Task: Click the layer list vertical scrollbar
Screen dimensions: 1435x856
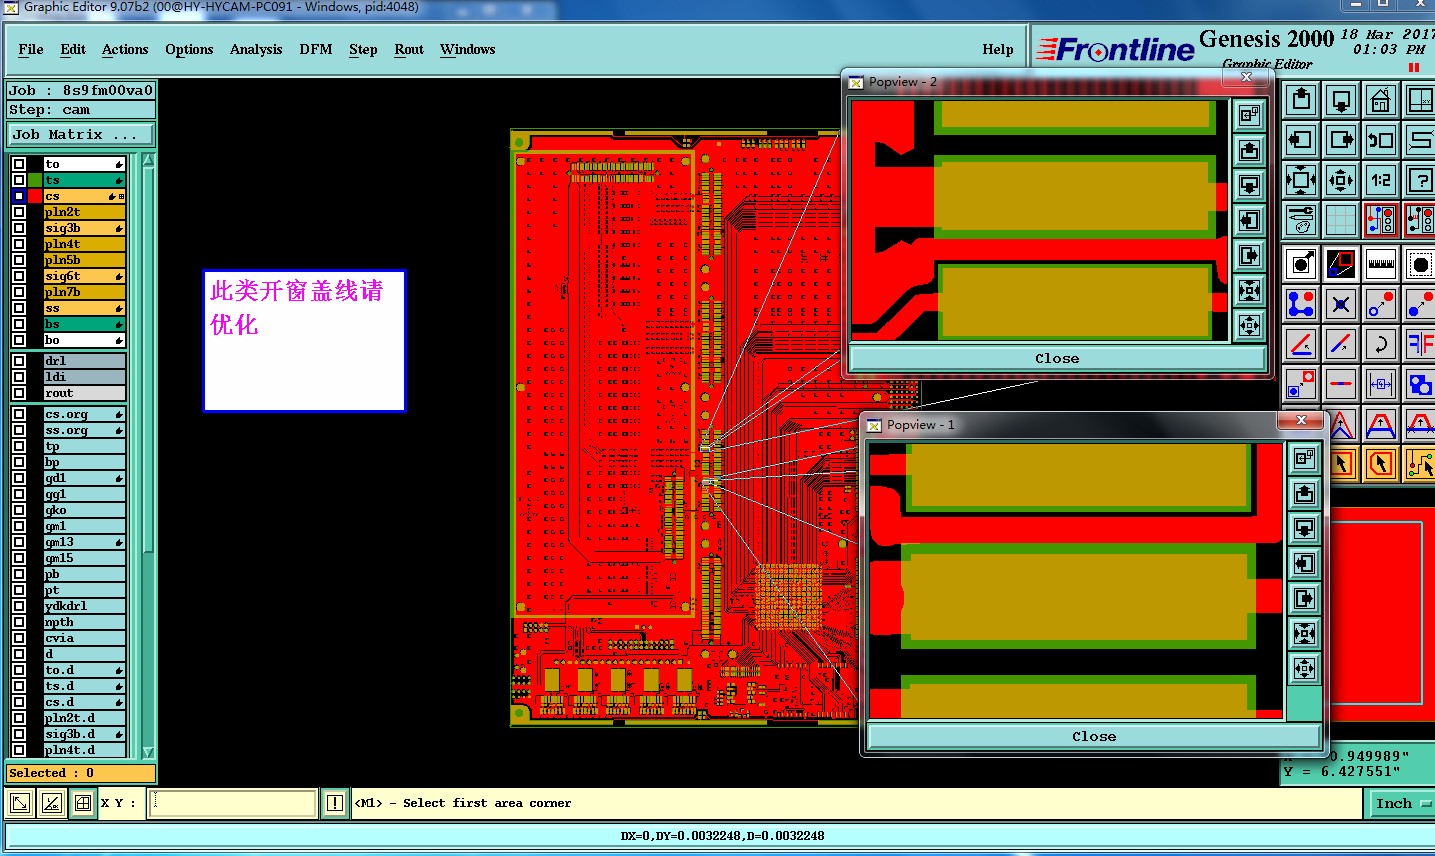Action: click(x=148, y=455)
